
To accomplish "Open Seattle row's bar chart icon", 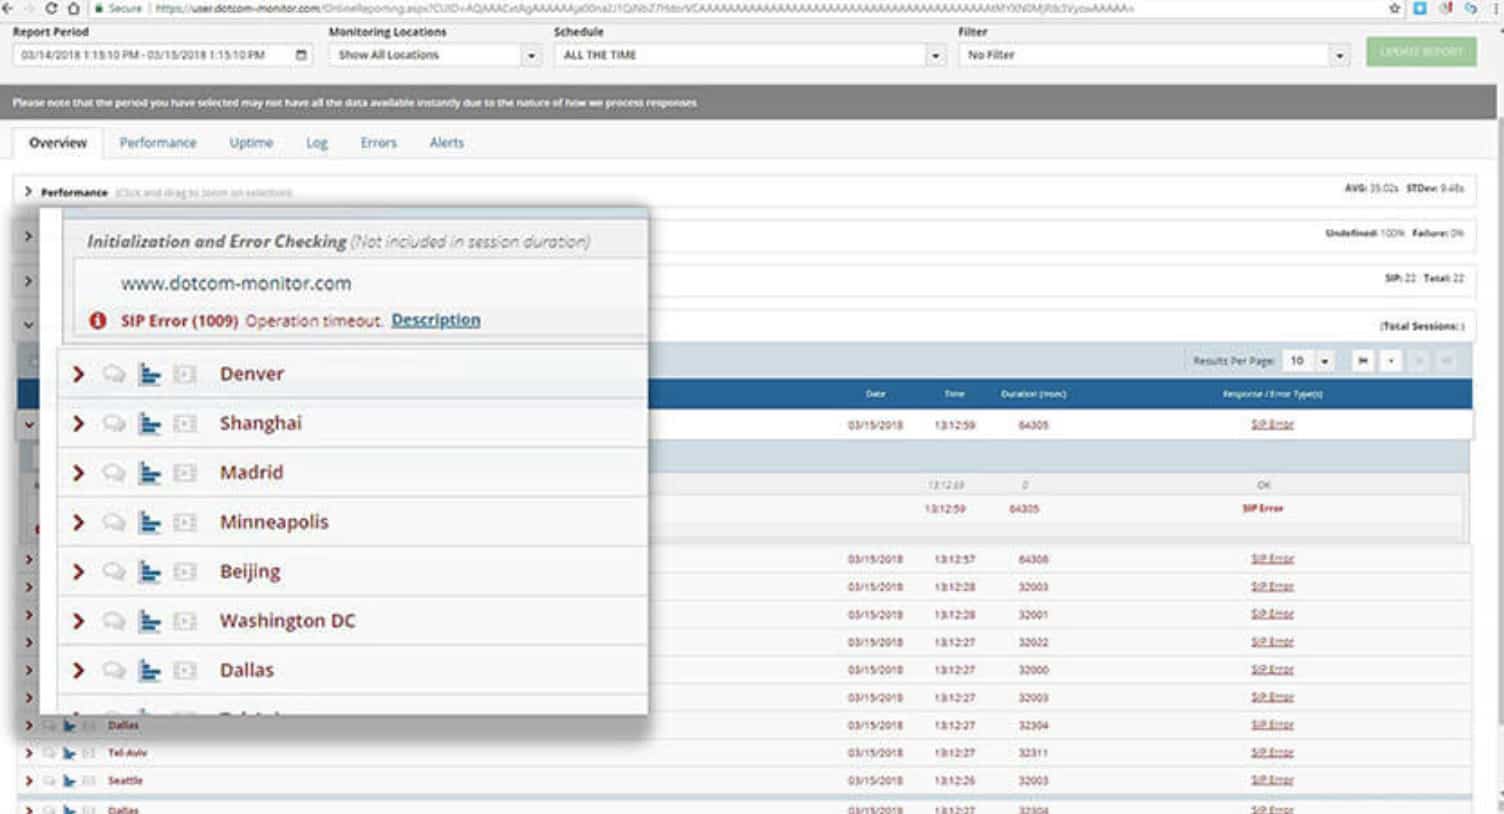I will pyautogui.click(x=69, y=781).
